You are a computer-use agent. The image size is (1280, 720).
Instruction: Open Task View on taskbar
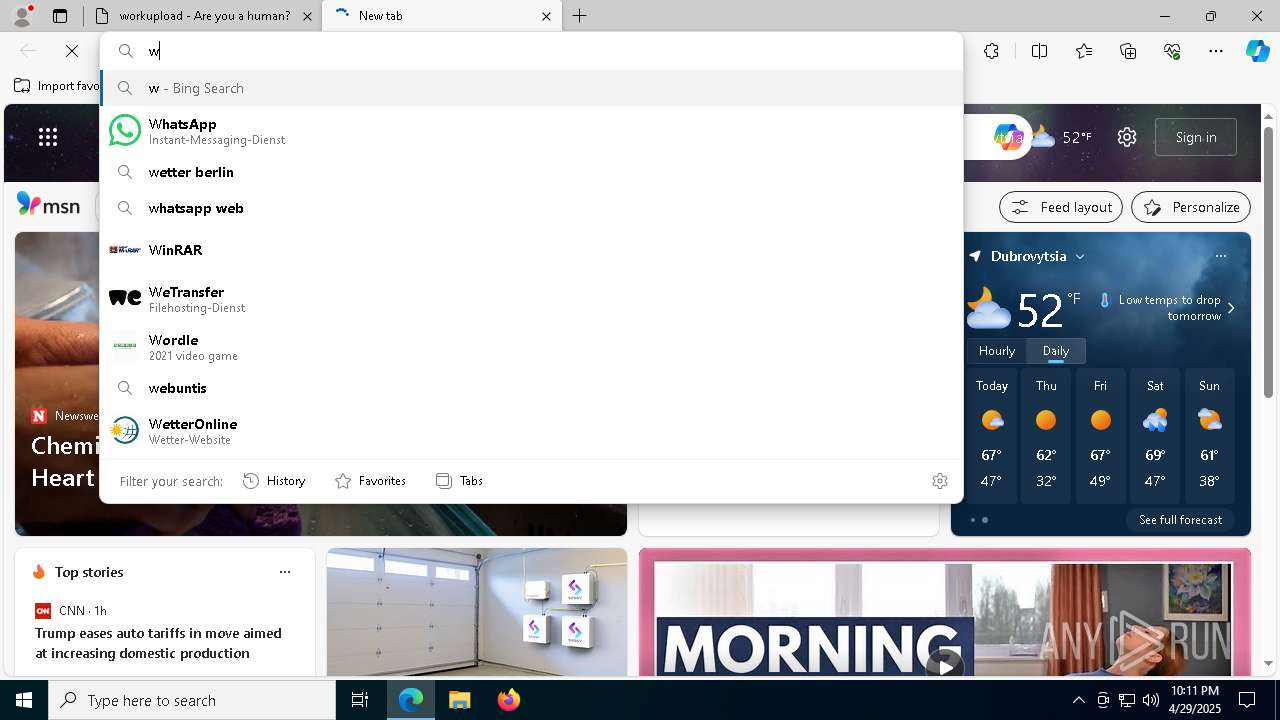tap(360, 700)
